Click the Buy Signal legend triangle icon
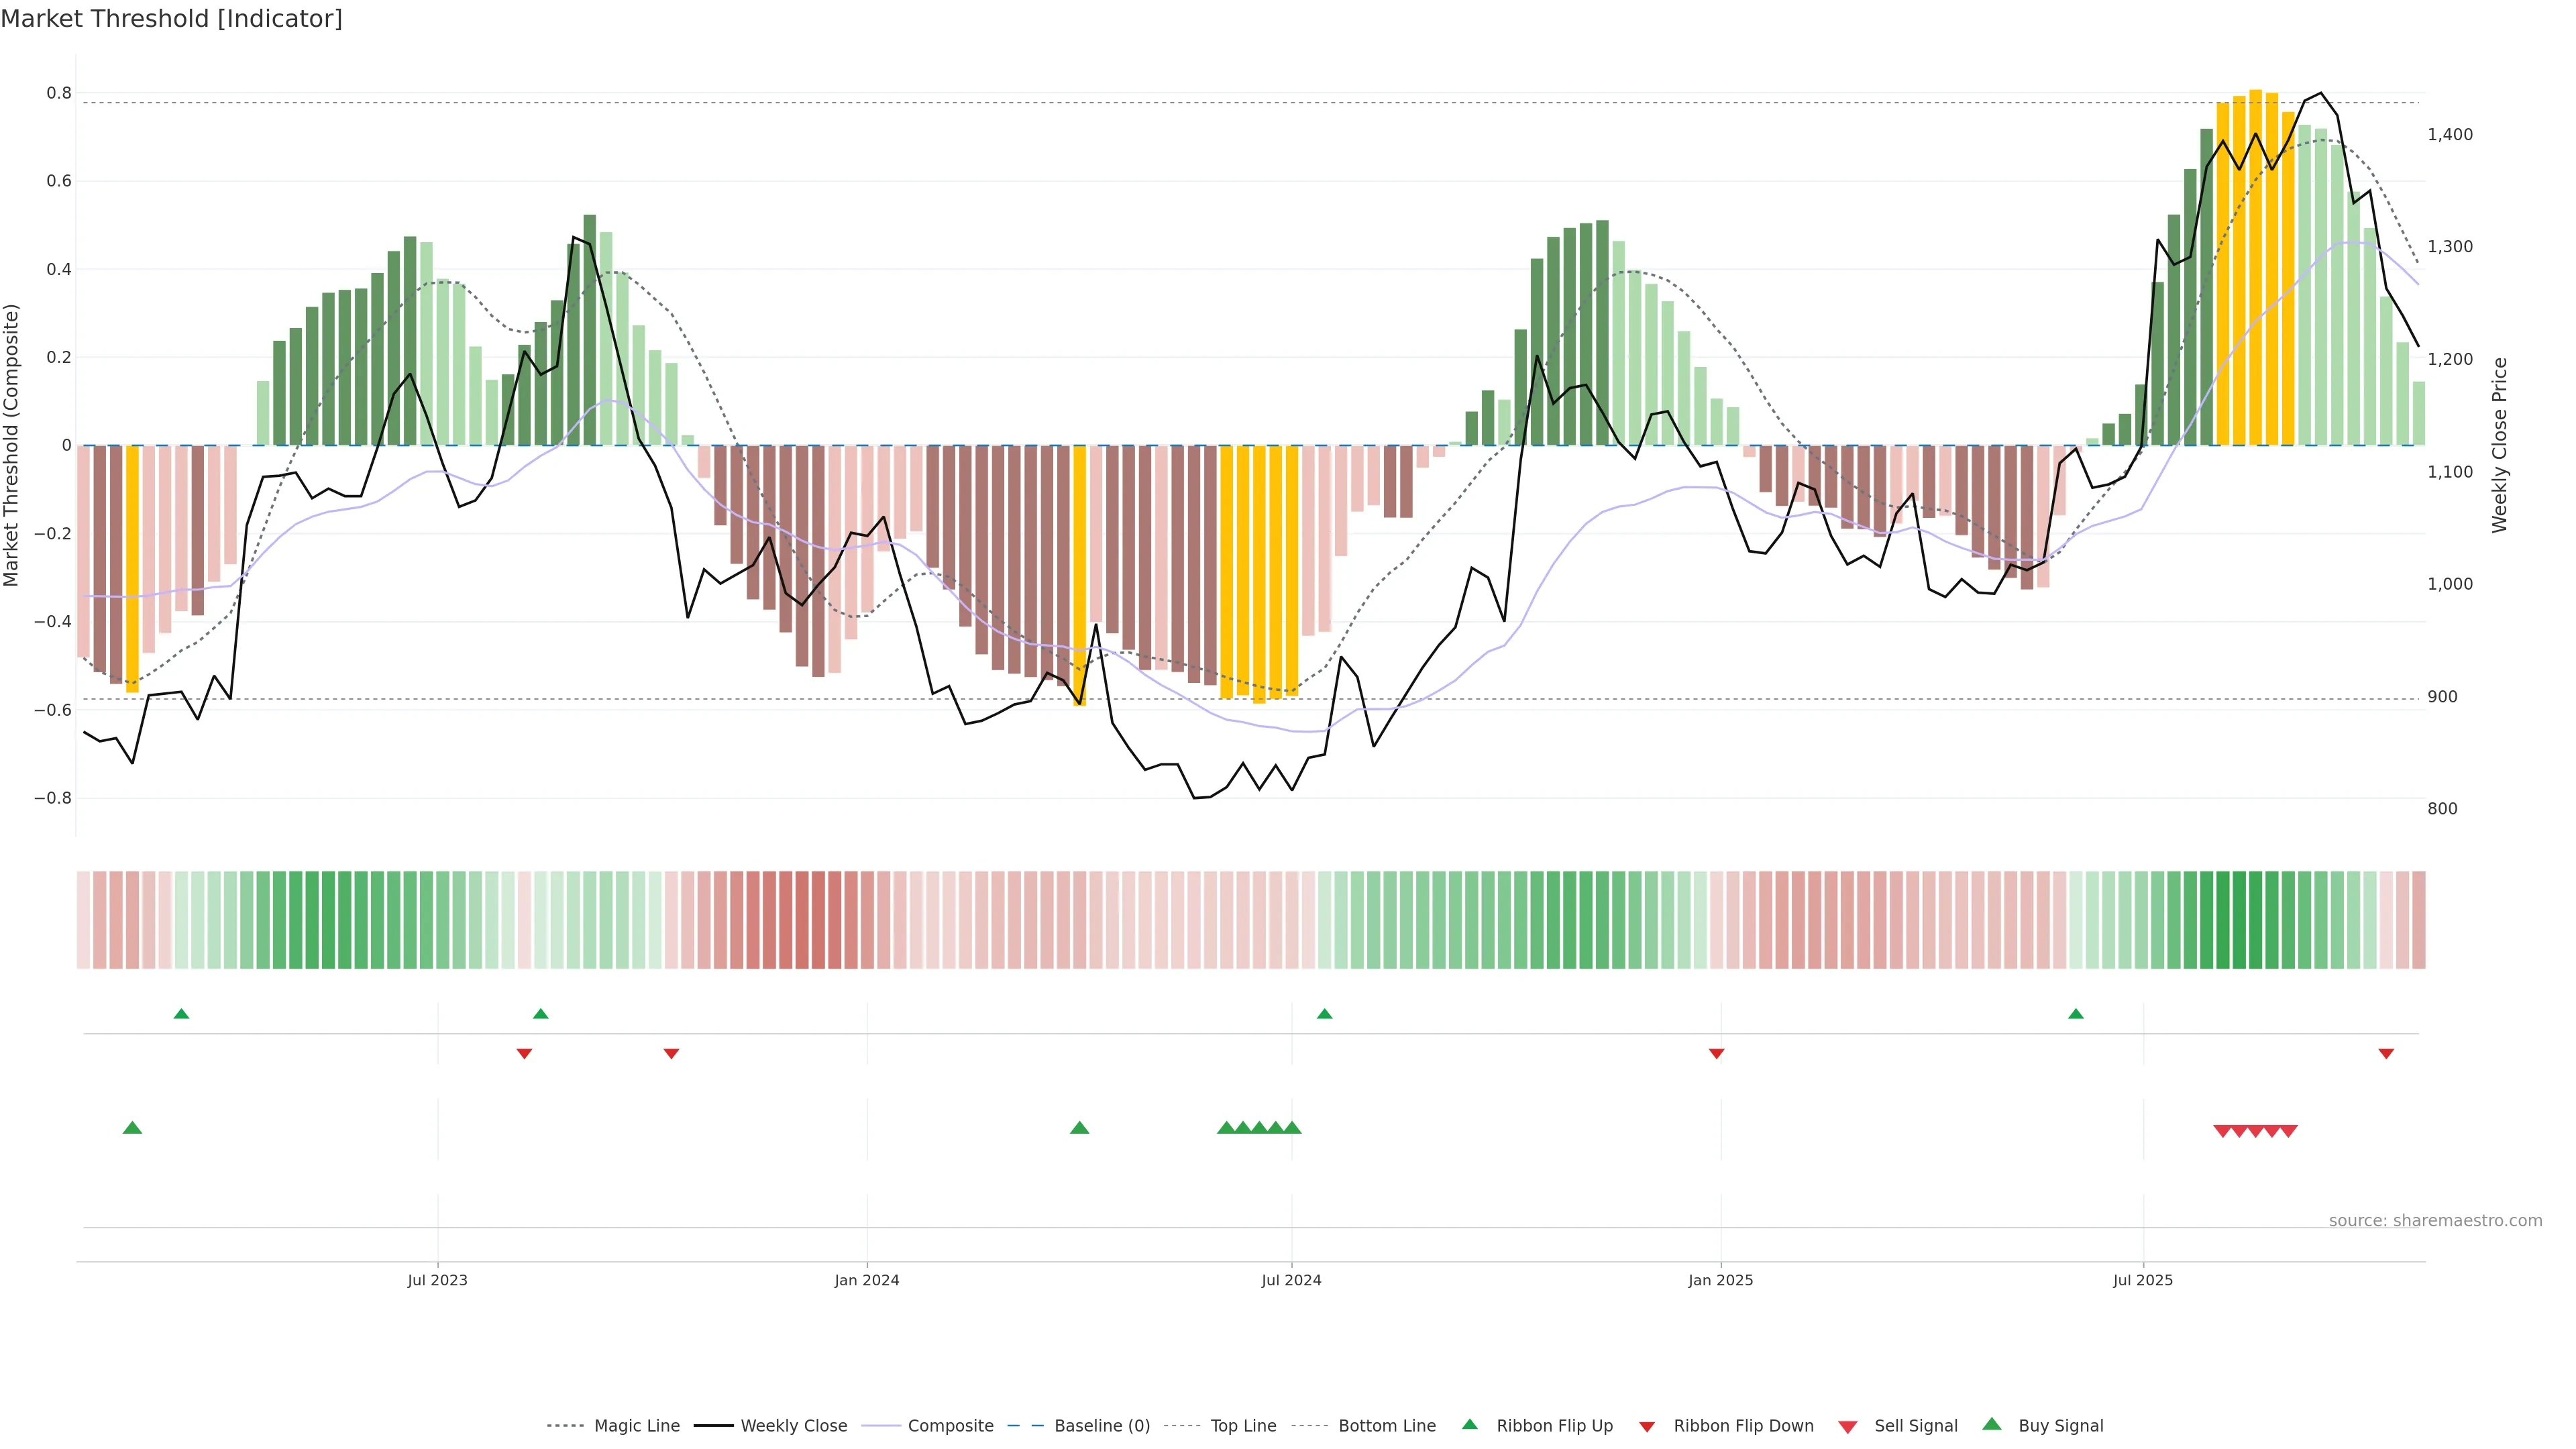Viewport: 2576px width, 1449px height. click(x=1992, y=1424)
